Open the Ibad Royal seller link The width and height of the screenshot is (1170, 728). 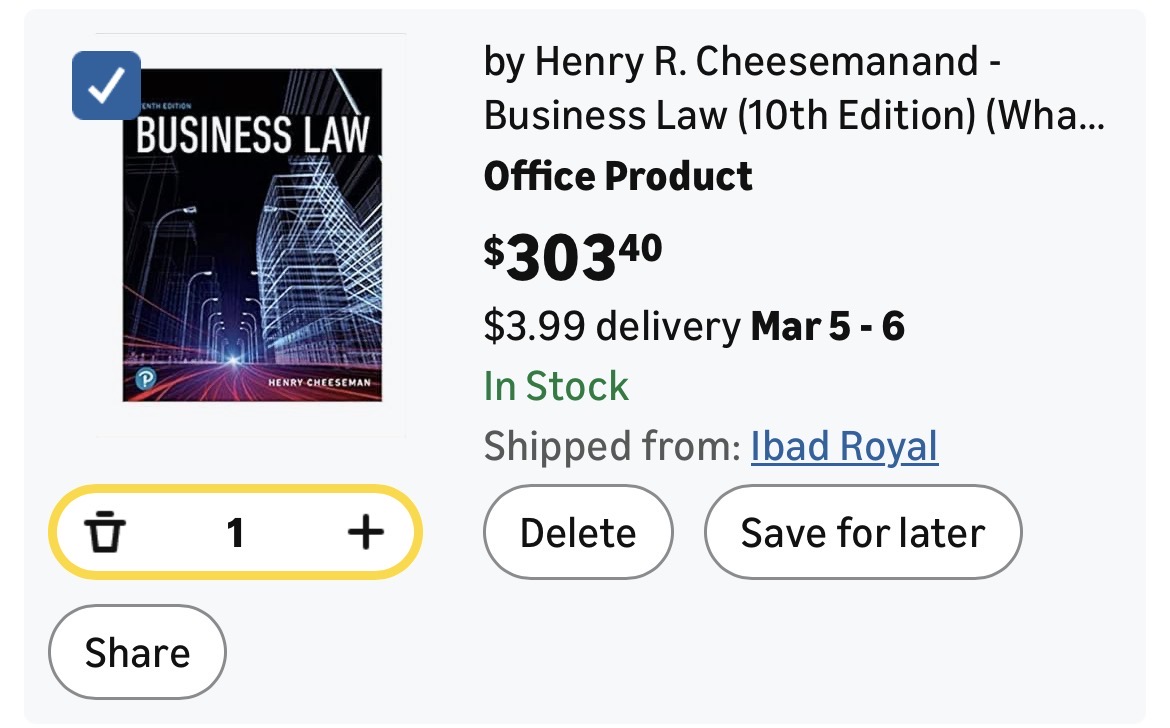coord(844,446)
